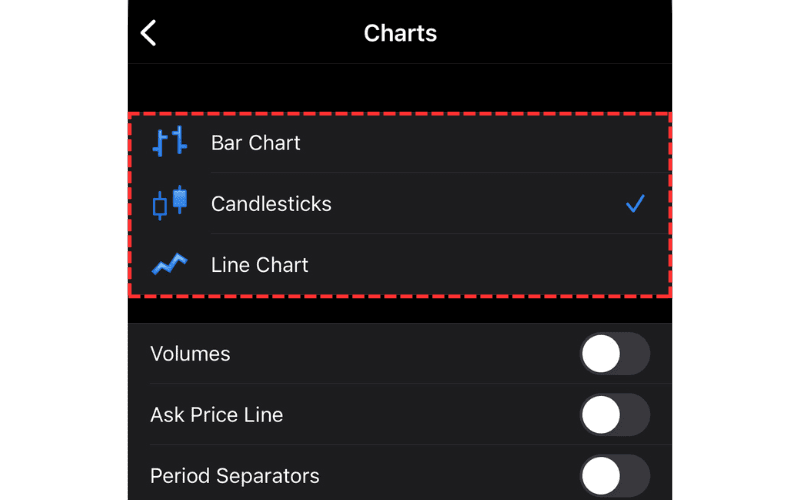Click the Charts page title
800x500 pixels.
(400, 33)
